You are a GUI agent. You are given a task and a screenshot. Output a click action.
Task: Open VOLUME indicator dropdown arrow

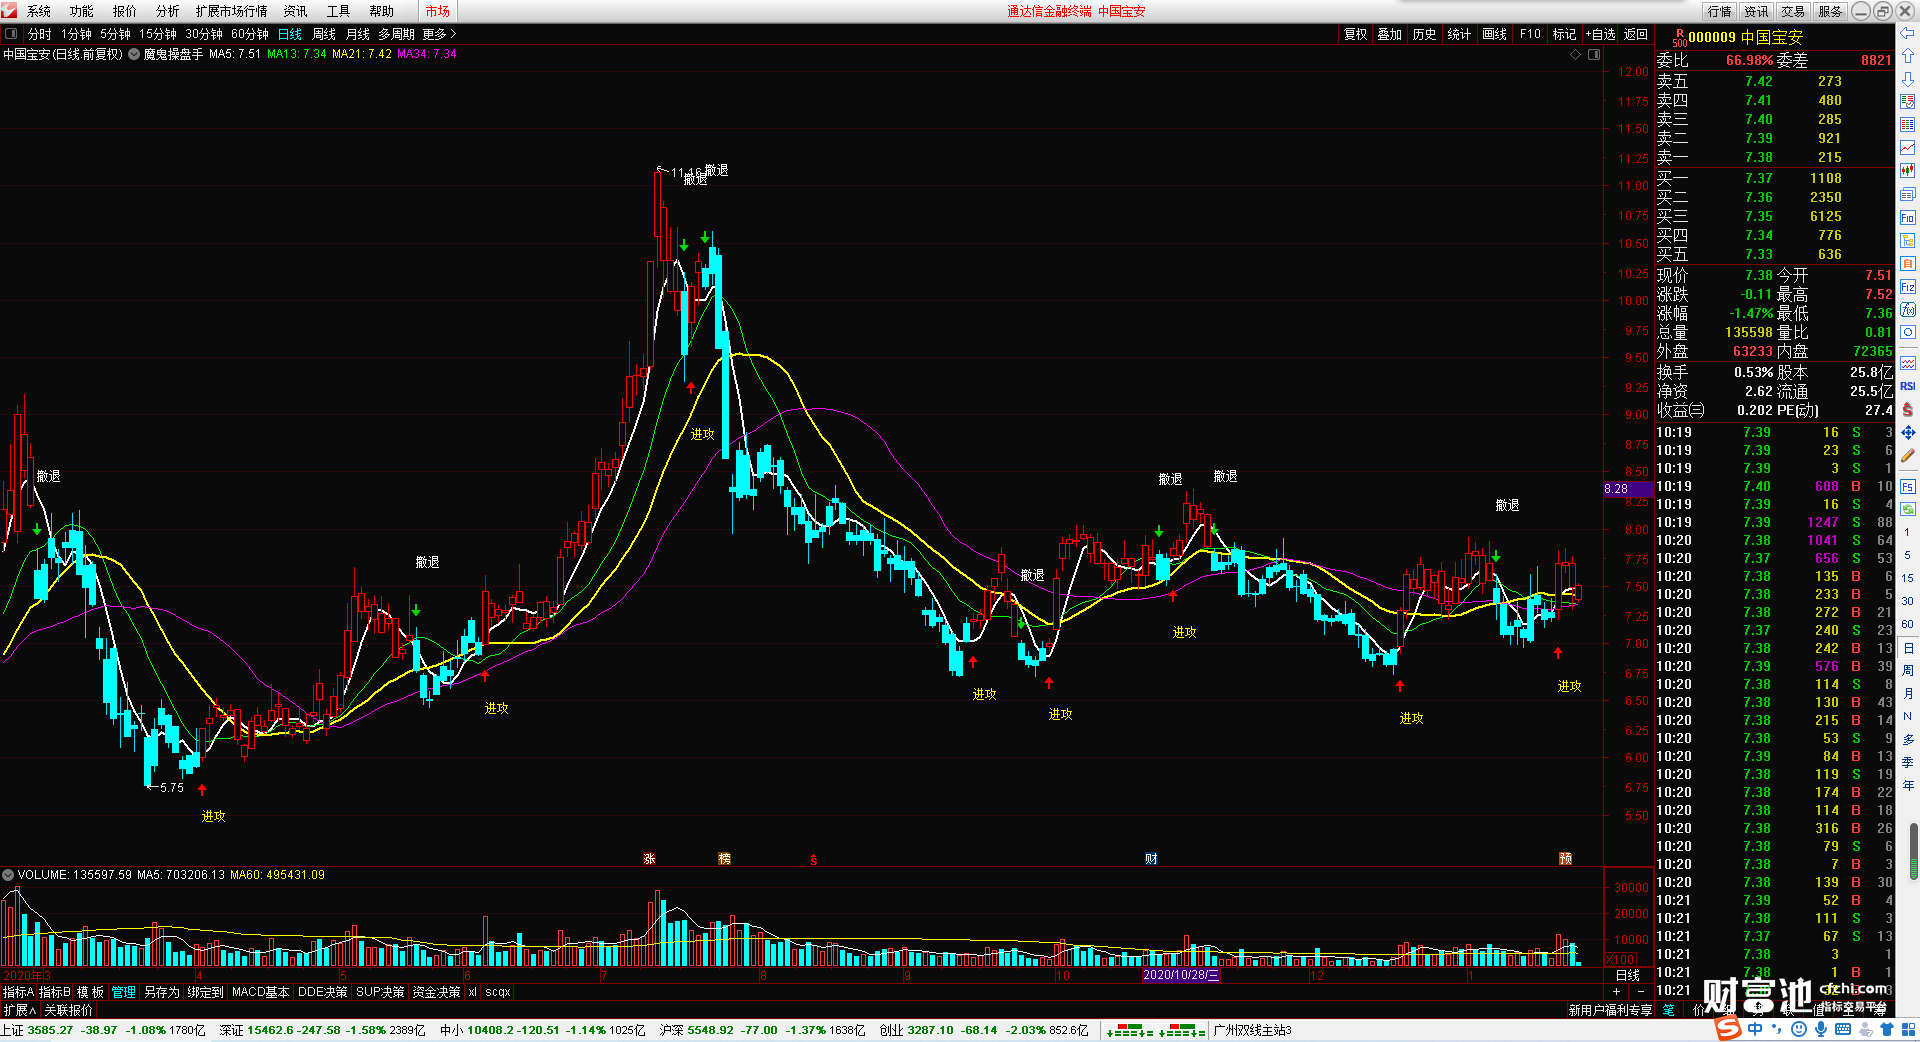[x=8, y=875]
